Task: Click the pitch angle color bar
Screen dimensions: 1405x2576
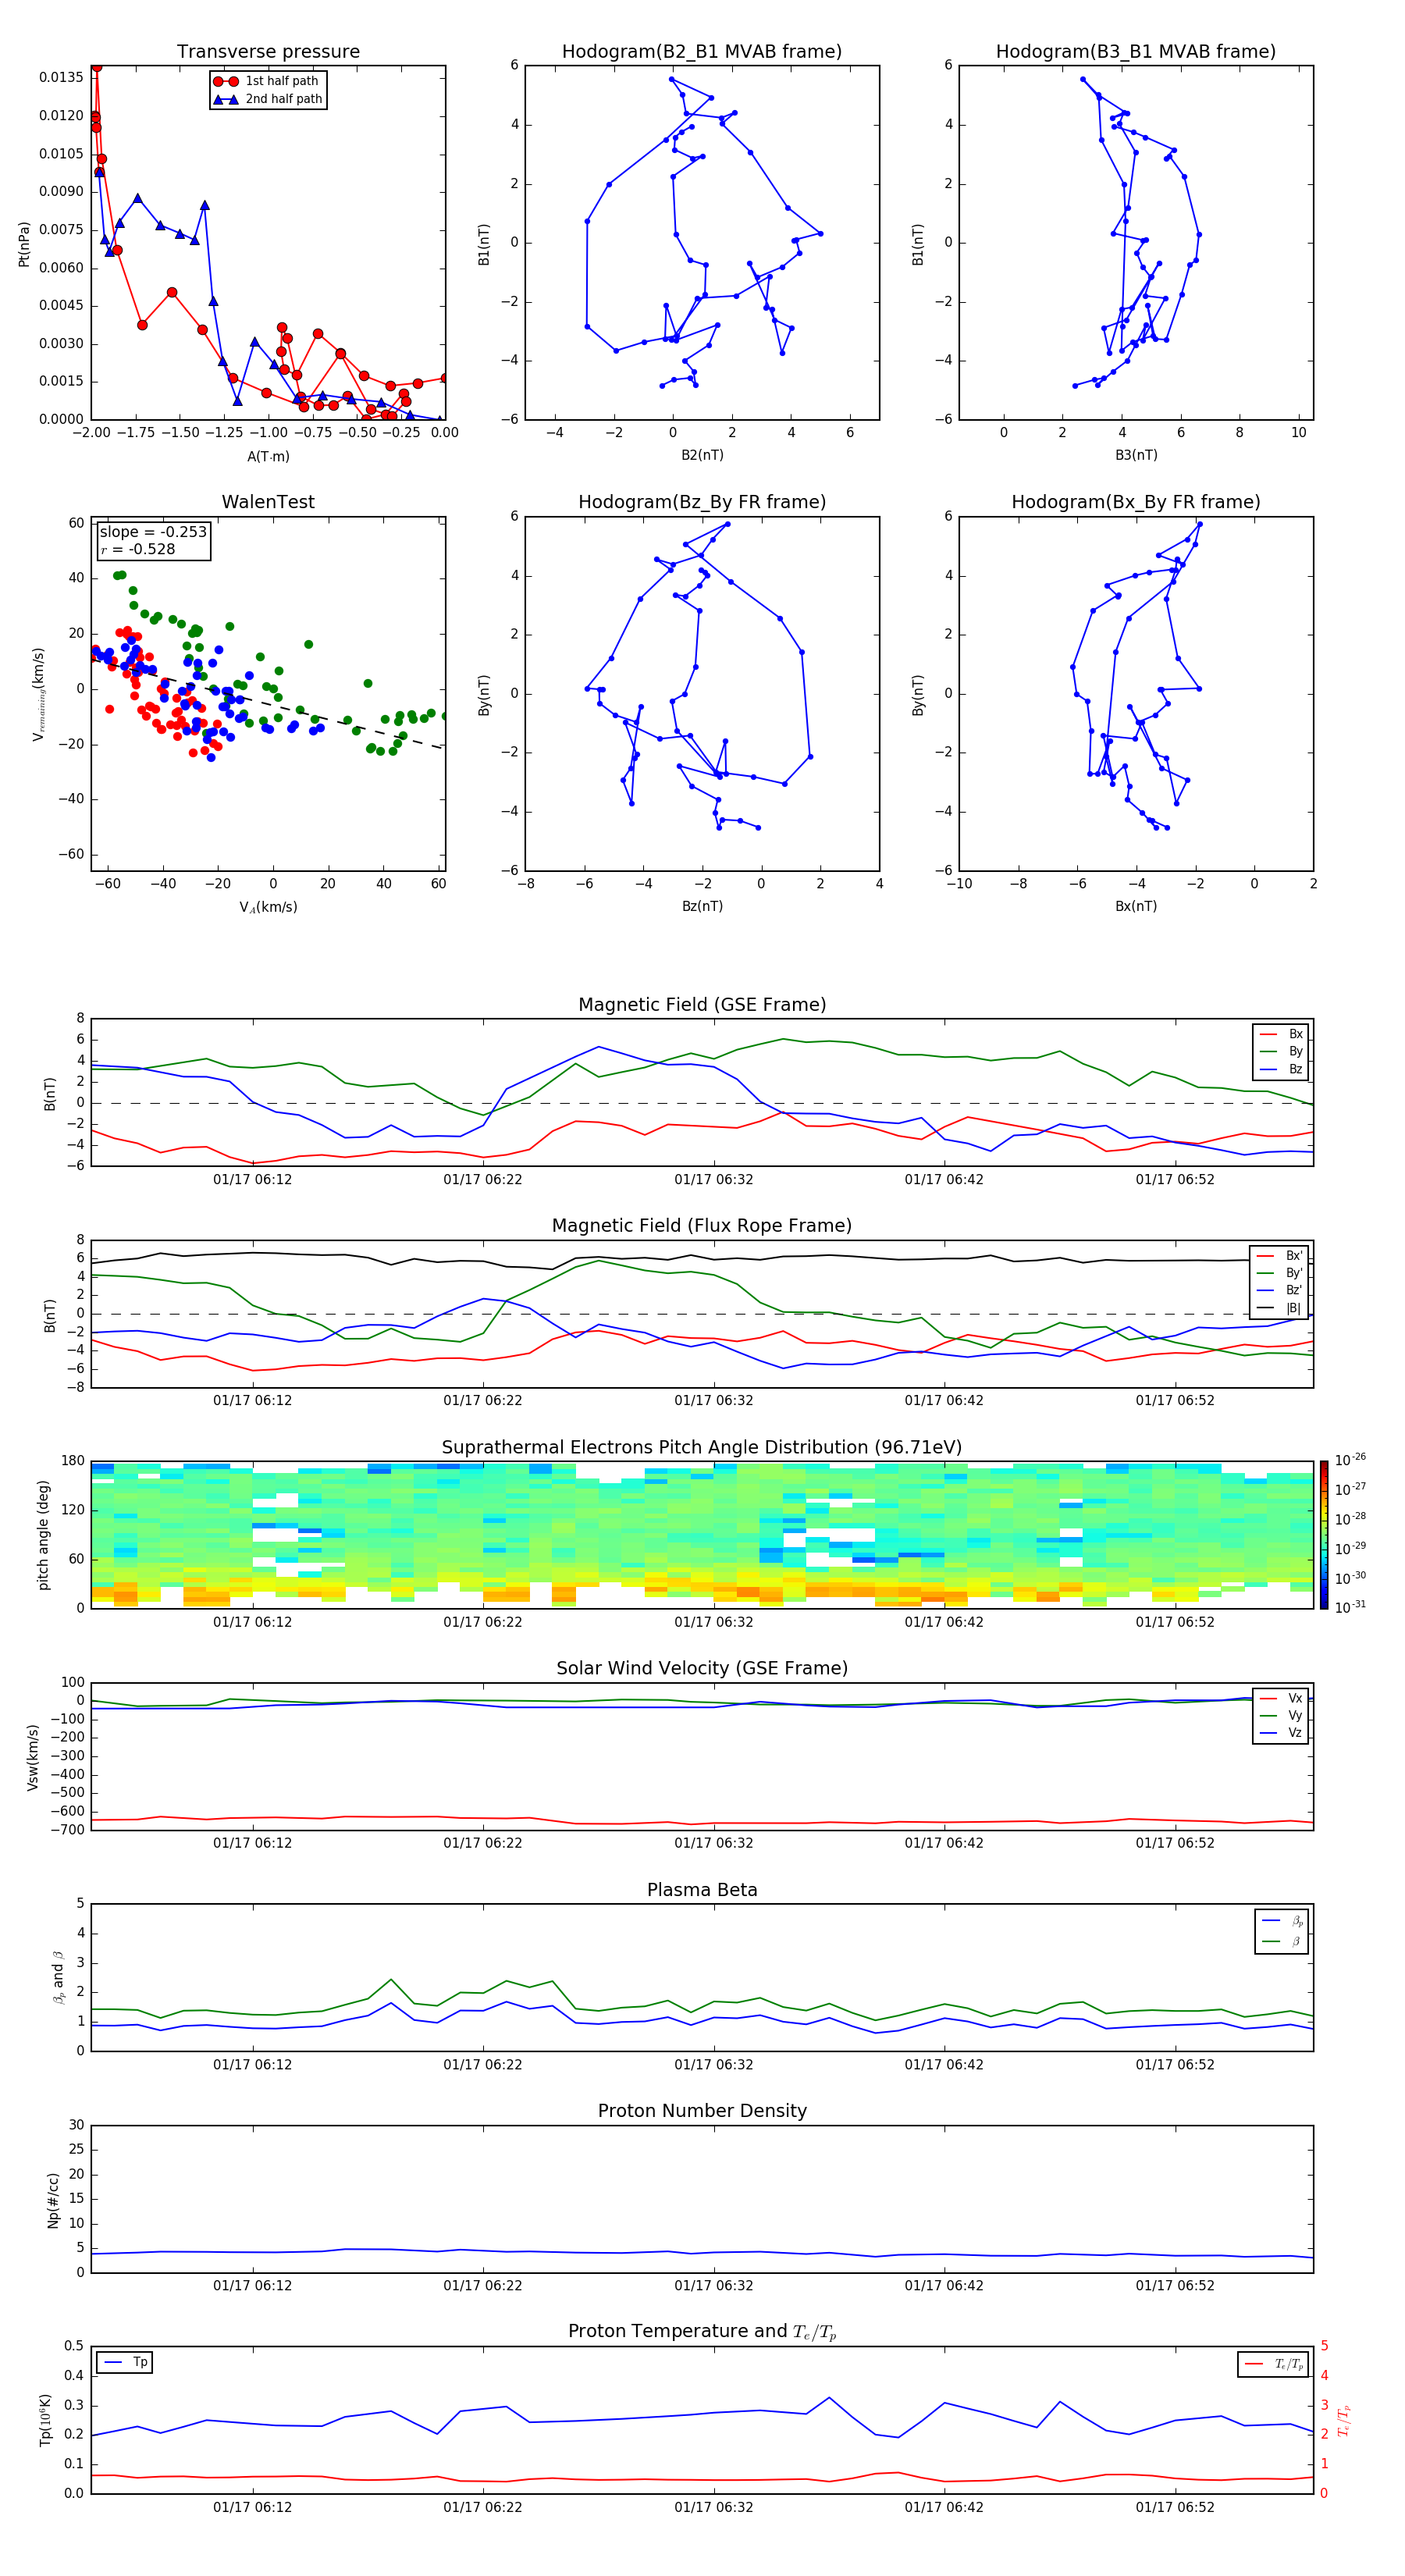Action: 1324,1535
